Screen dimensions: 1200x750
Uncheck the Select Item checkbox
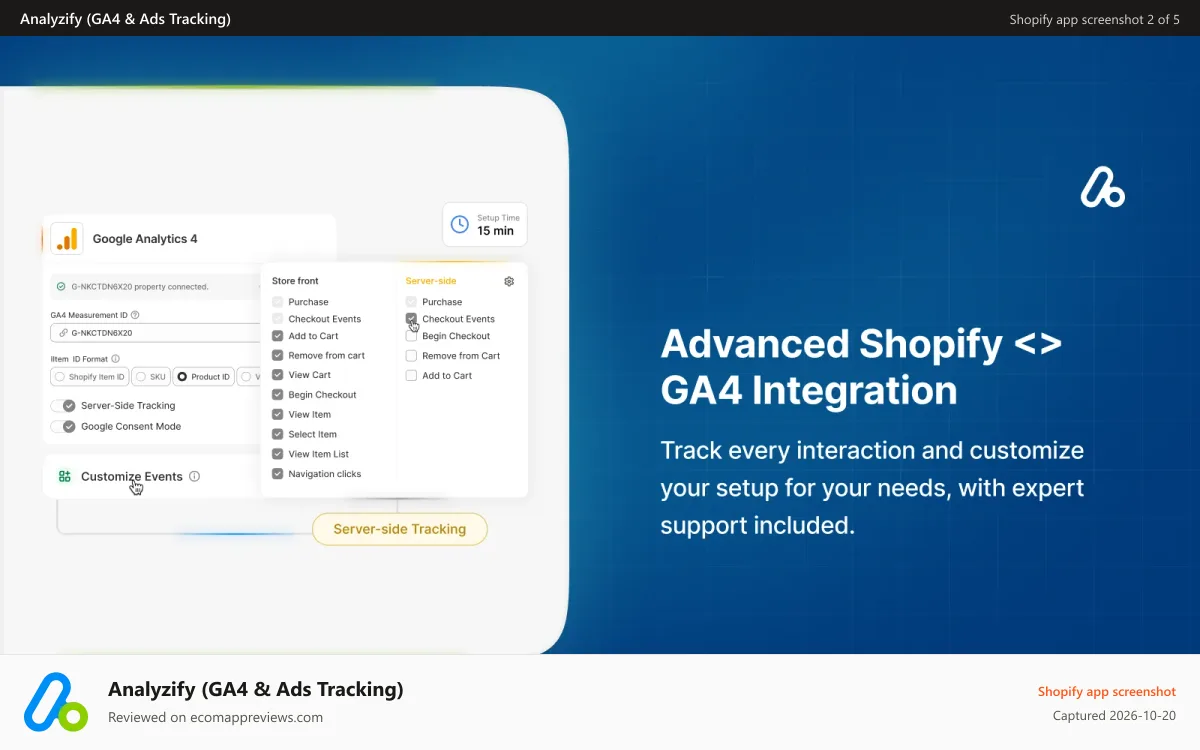[278, 434]
